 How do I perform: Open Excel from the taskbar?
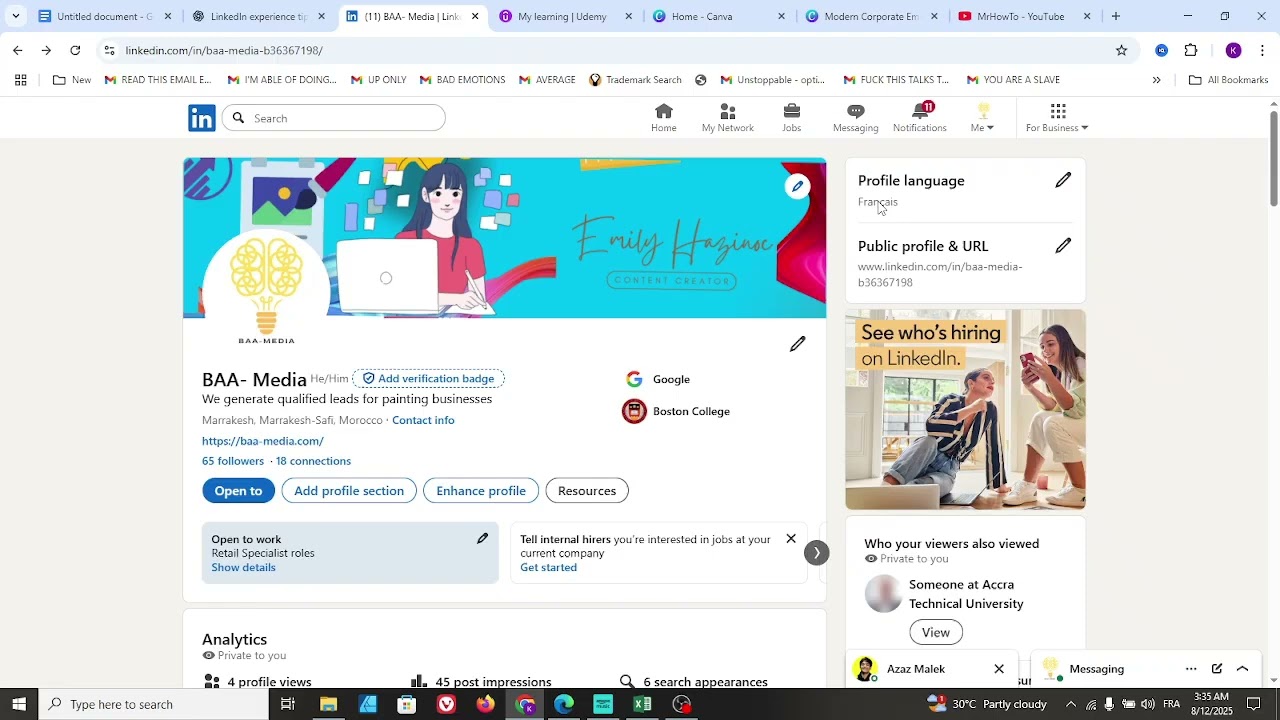click(x=642, y=704)
